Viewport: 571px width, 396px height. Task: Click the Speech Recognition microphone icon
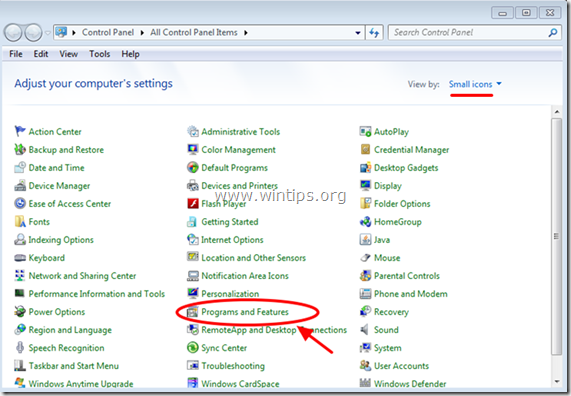(x=20, y=348)
